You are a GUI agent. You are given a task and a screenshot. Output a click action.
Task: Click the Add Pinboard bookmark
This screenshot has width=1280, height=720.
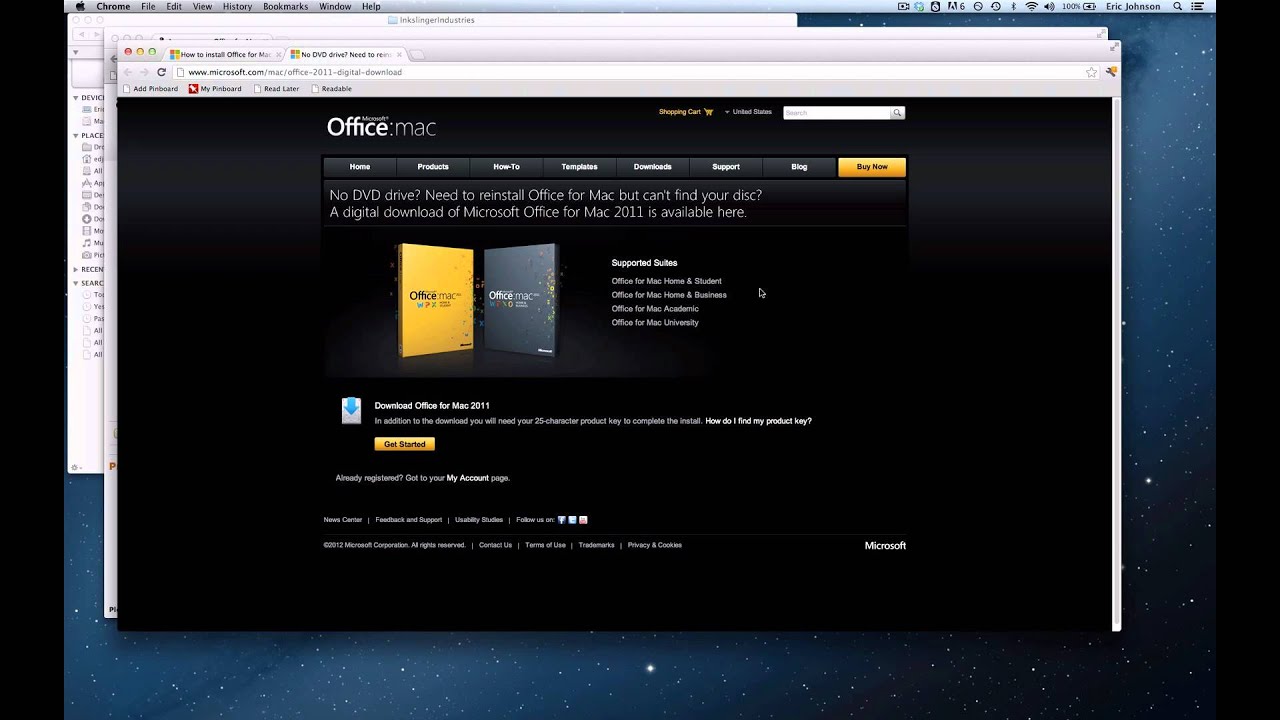click(150, 89)
